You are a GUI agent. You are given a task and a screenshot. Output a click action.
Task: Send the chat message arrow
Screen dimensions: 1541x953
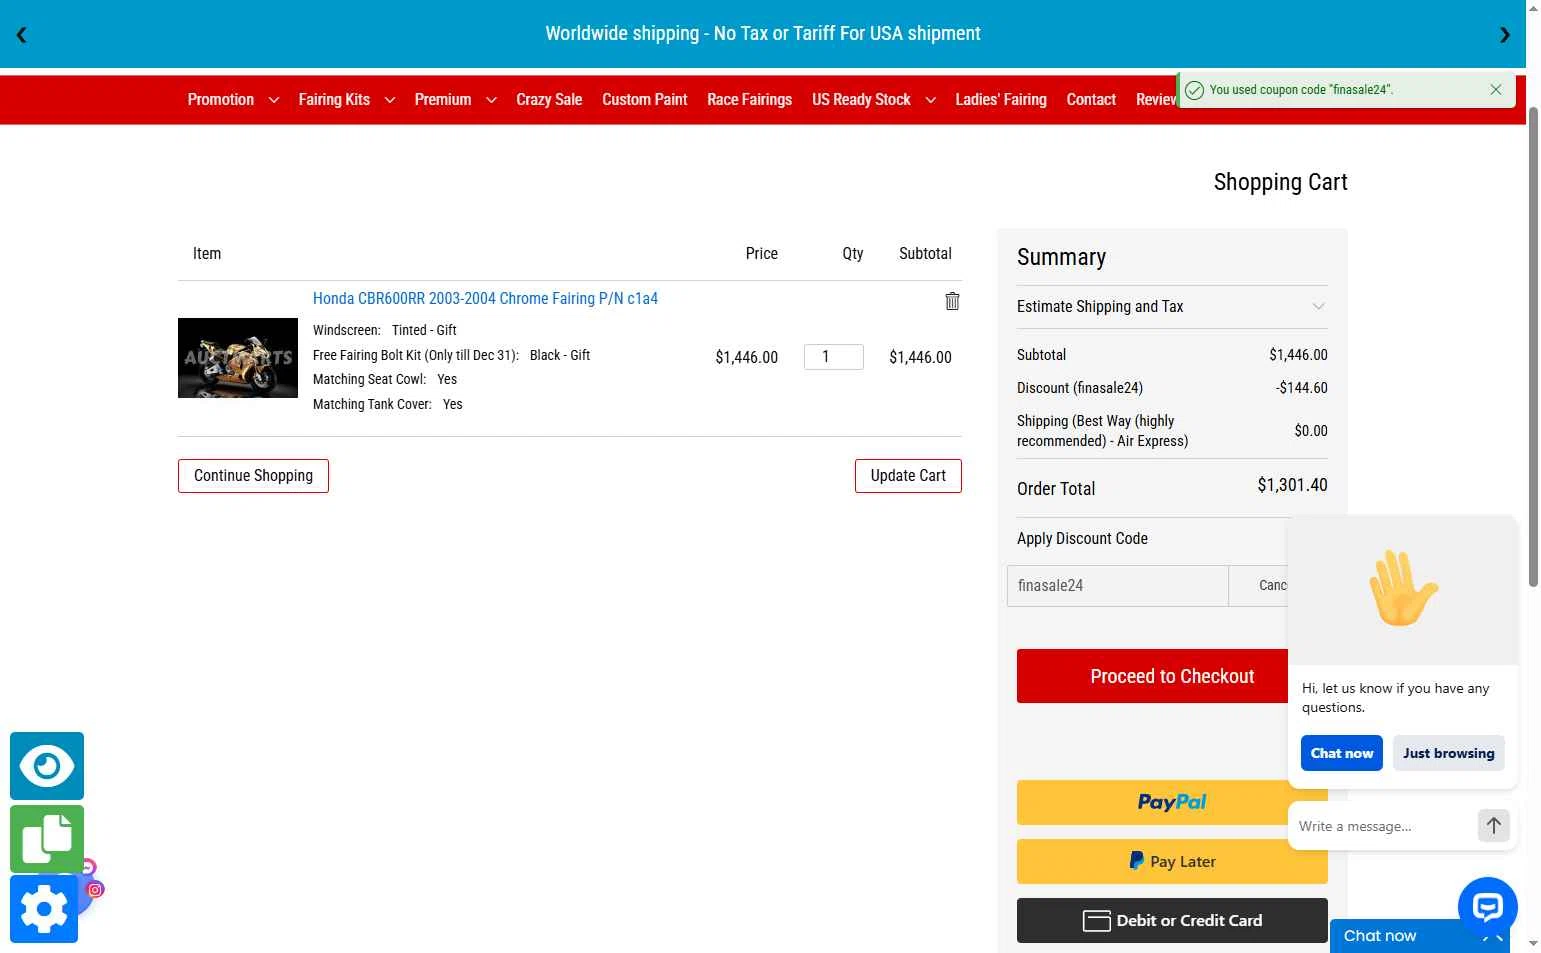click(x=1493, y=826)
